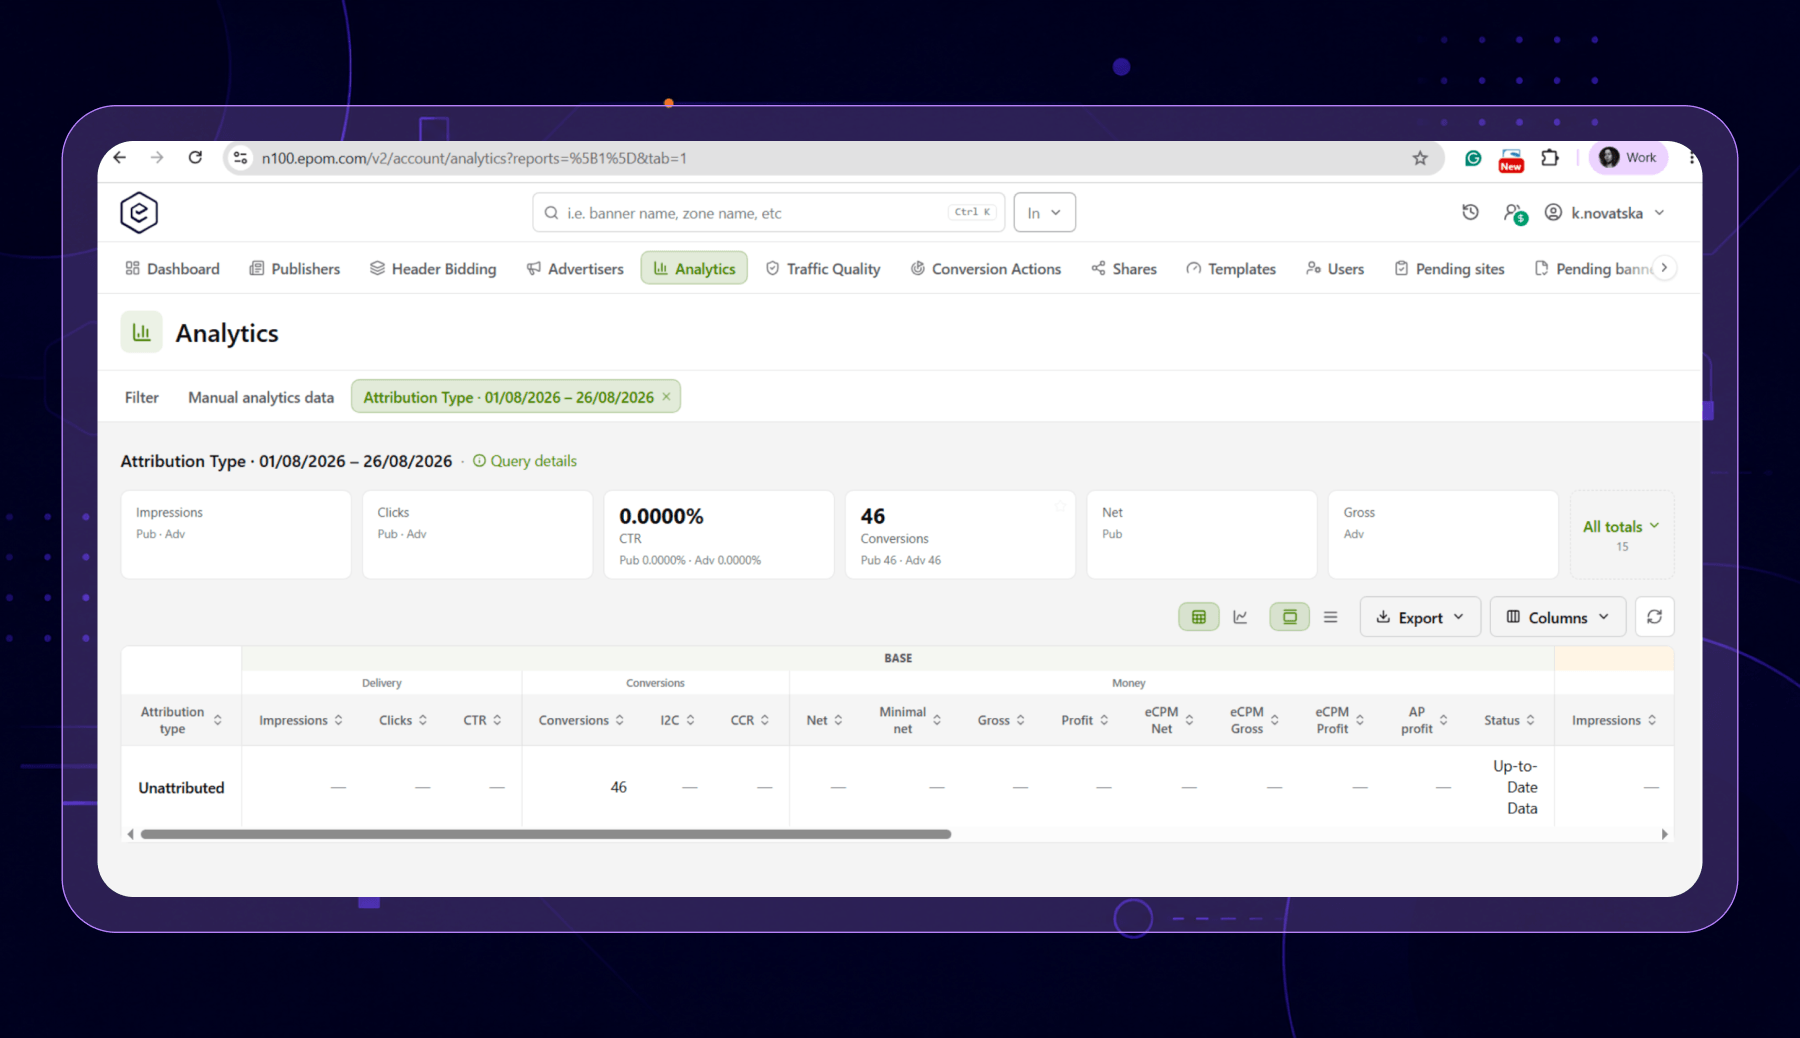Click the browser address bar URL

tap(474, 158)
